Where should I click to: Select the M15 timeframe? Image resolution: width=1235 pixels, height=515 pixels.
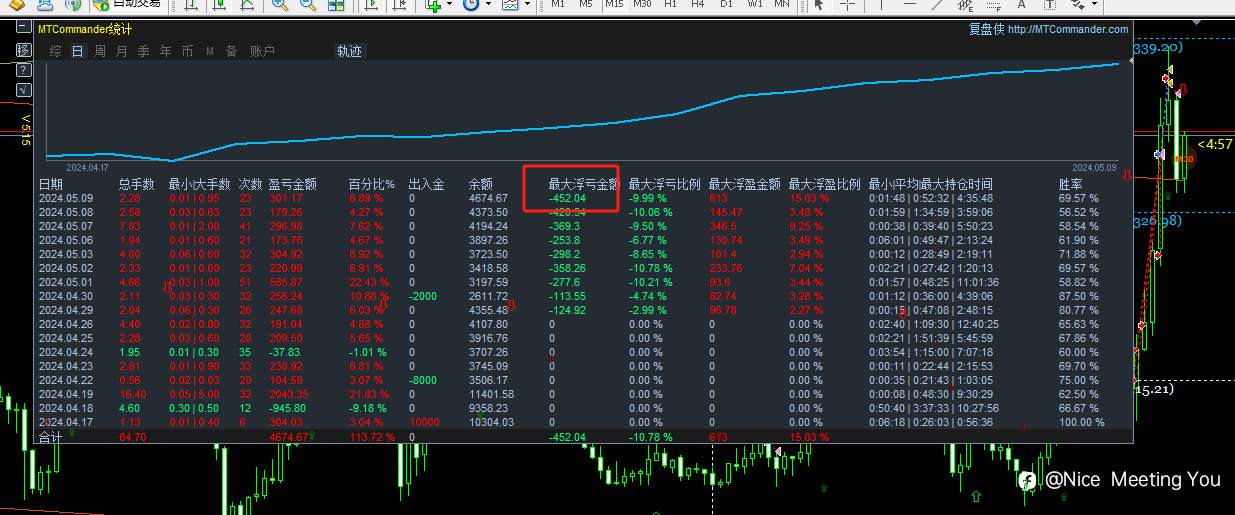tap(614, 4)
